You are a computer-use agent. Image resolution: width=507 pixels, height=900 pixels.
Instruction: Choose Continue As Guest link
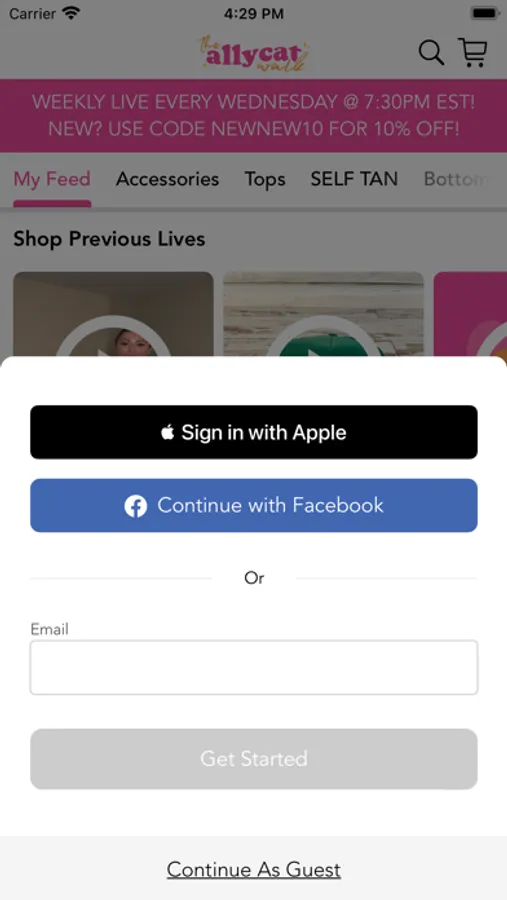coord(254,870)
